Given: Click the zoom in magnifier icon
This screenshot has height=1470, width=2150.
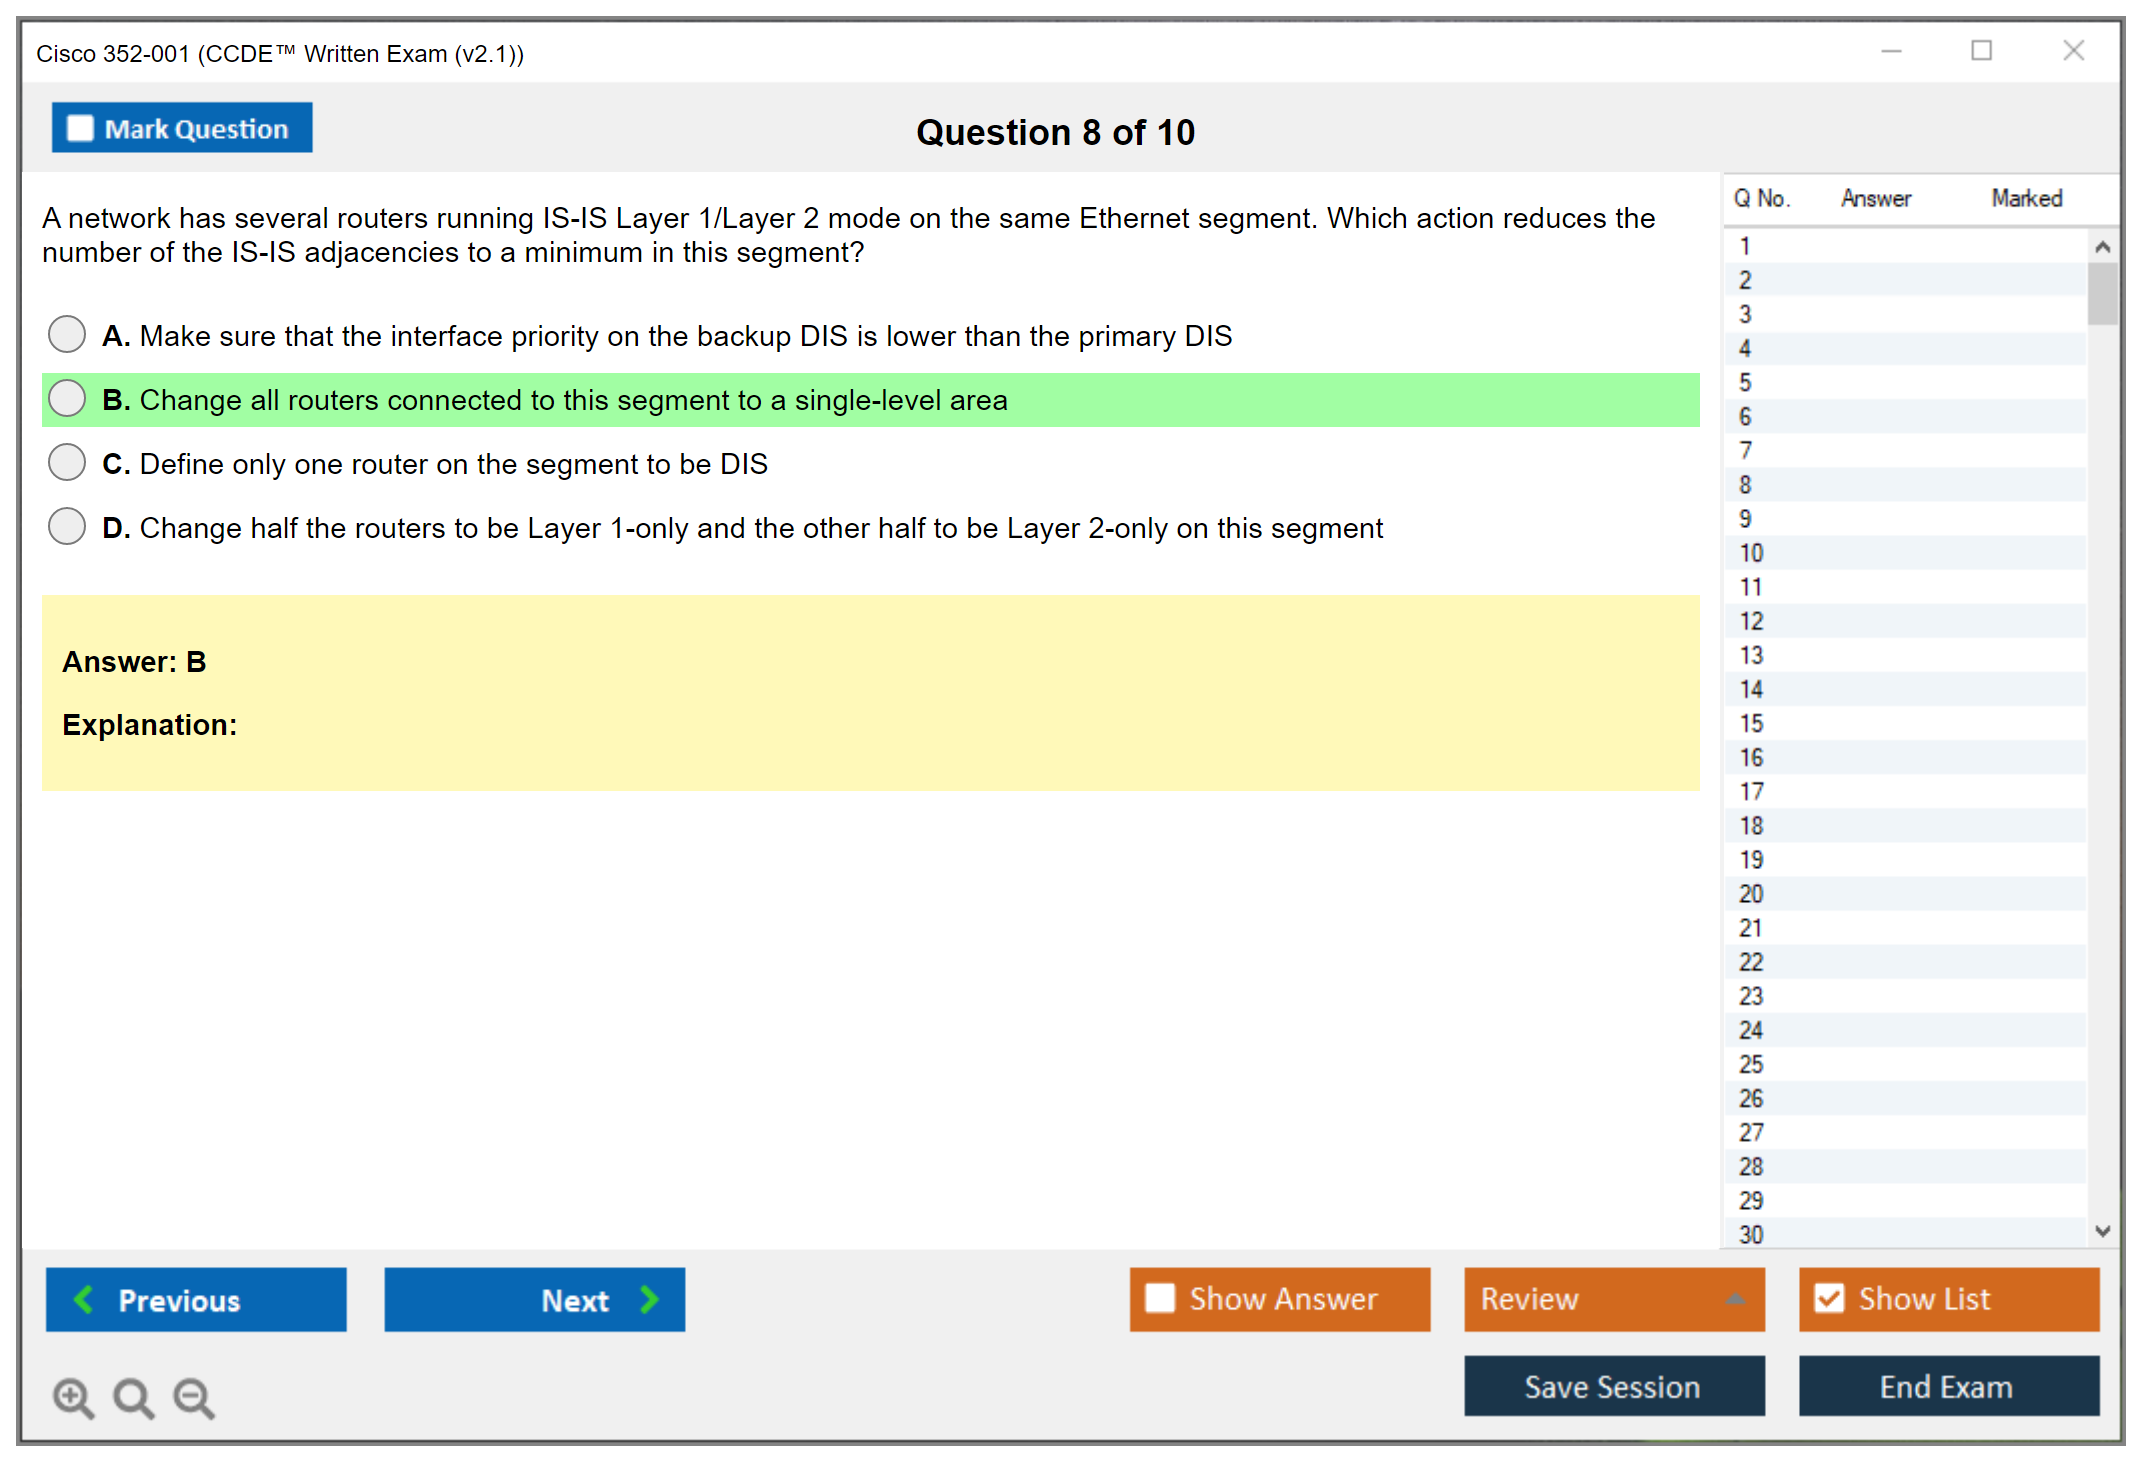Looking at the screenshot, I should pyautogui.click(x=73, y=1397).
